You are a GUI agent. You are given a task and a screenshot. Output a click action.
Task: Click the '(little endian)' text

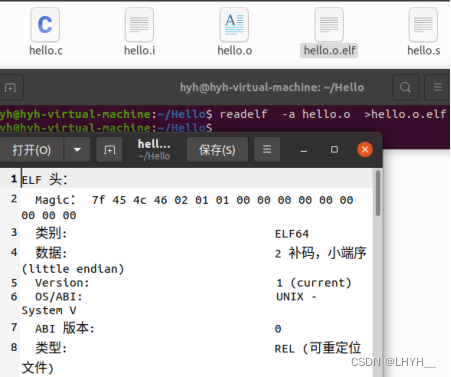[x=73, y=269]
